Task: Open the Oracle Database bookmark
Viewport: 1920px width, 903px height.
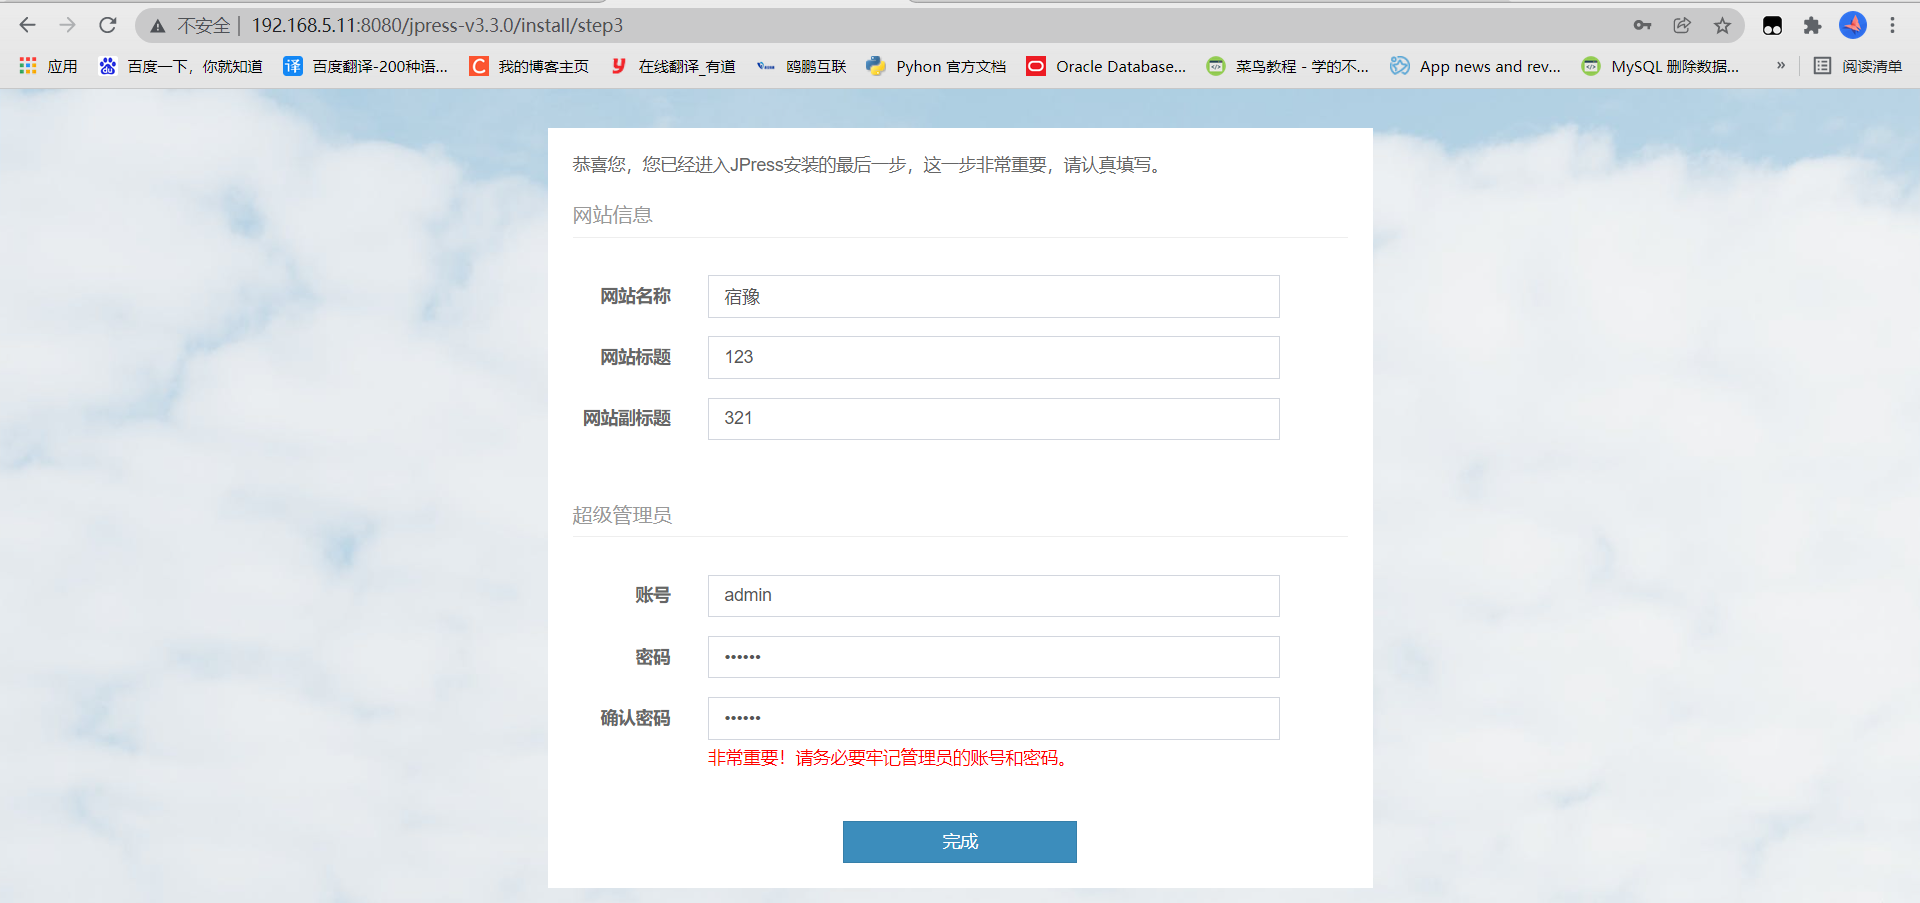Action: (x=1106, y=66)
